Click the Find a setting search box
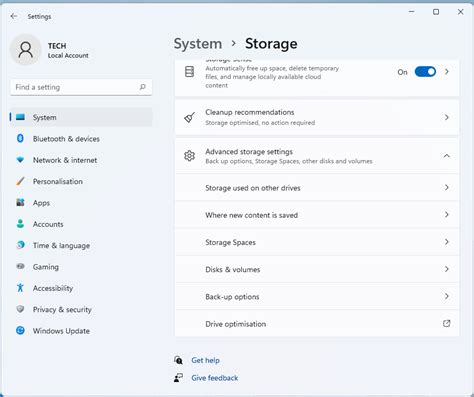Screen dimensions: 474x397 (81, 87)
